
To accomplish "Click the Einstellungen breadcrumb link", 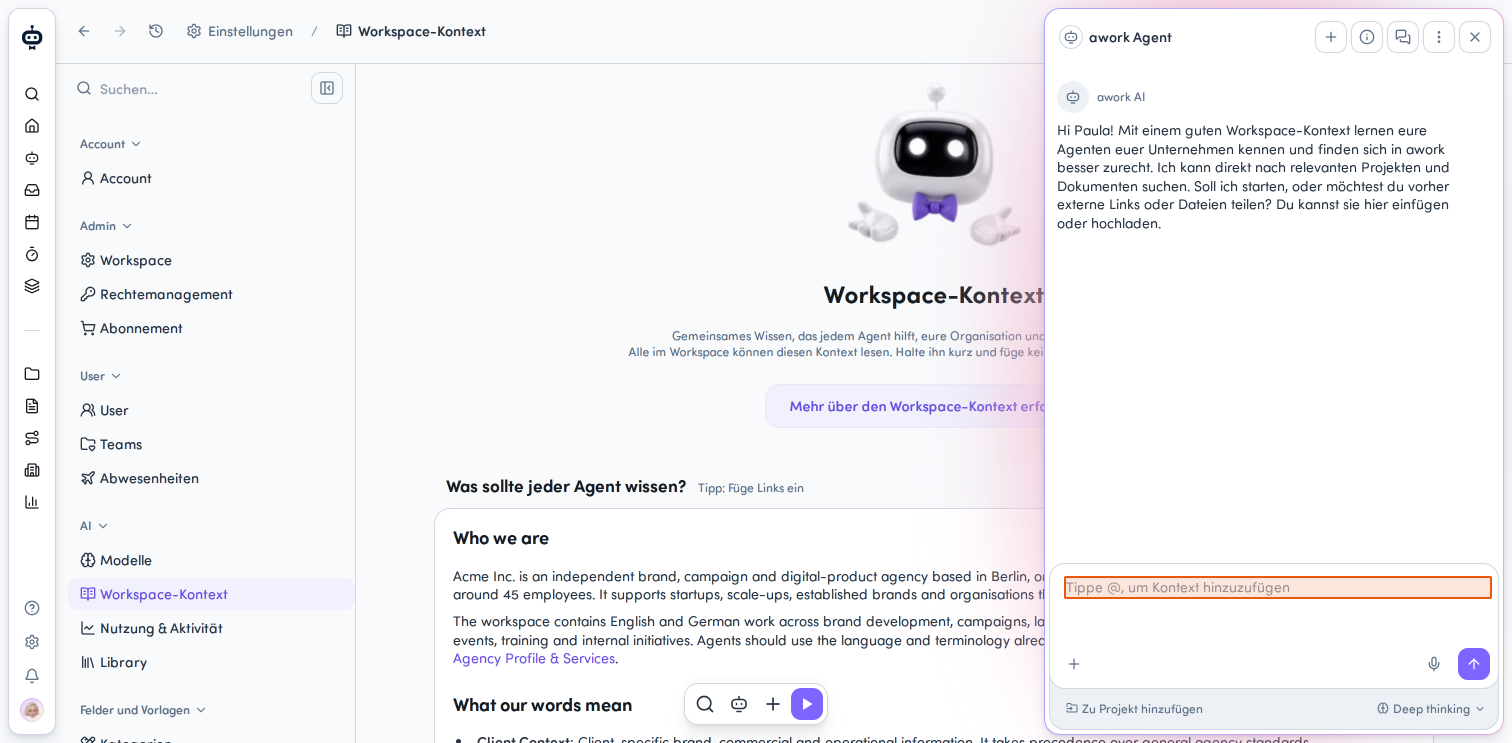I will click(240, 31).
